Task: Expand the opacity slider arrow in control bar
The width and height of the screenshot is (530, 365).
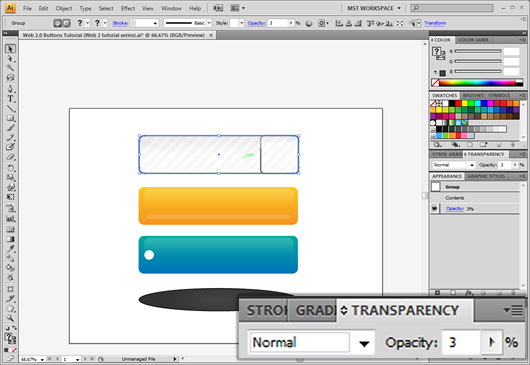Action: [291, 23]
